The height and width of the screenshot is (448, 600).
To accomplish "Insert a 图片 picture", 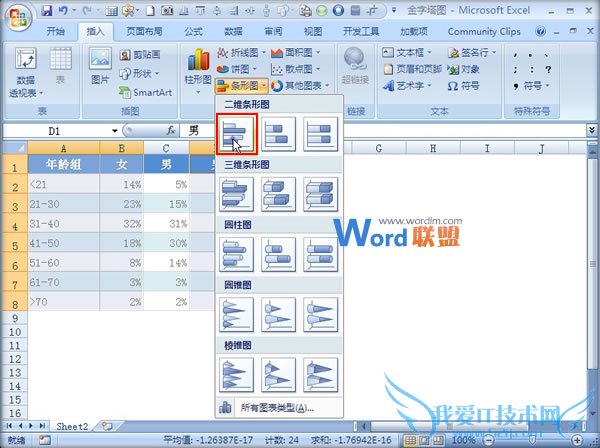I will pyautogui.click(x=100, y=66).
